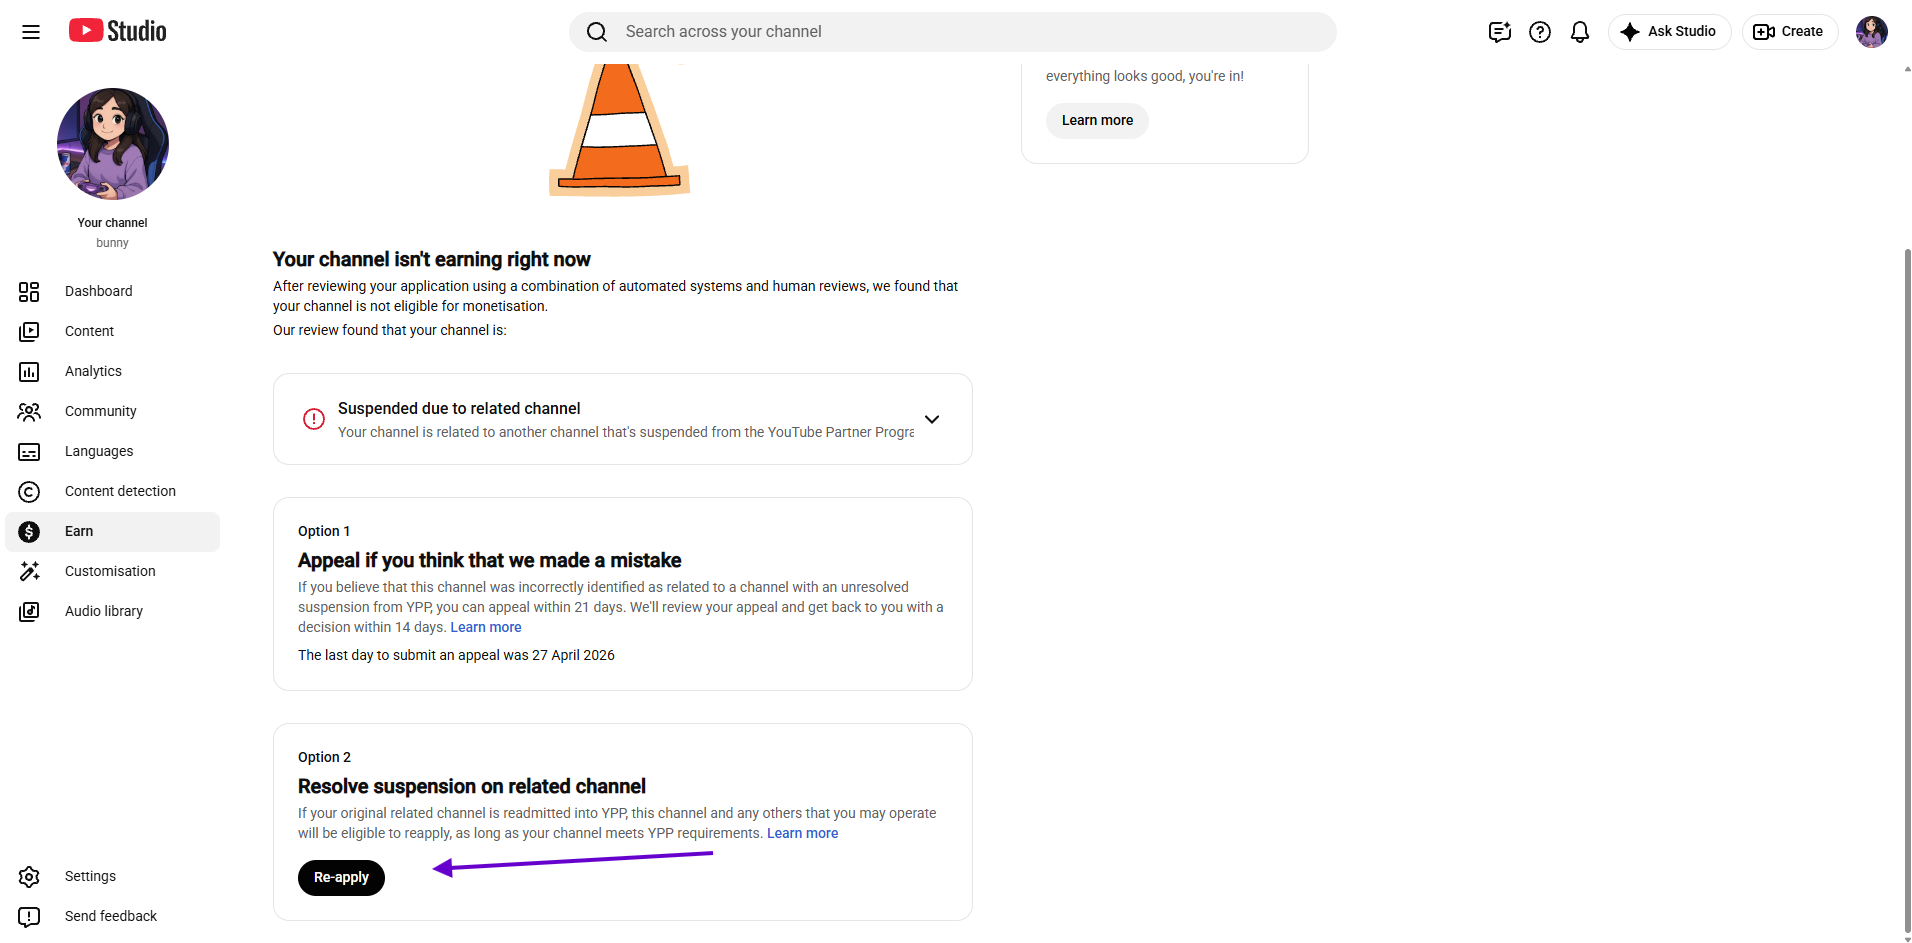The image size is (1912, 943).
Task: Click the Create button
Action: [1789, 32]
